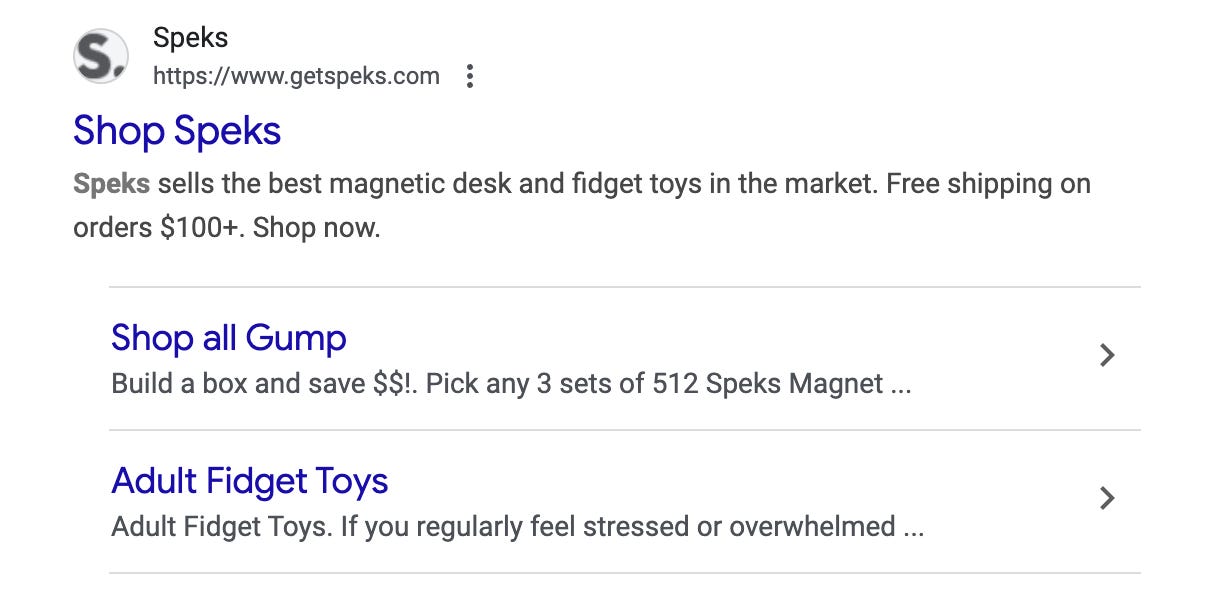This screenshot has width=1216, height=600.
Task: Click the Adult Fidget Toys description text
Action: tap(516, 526)
